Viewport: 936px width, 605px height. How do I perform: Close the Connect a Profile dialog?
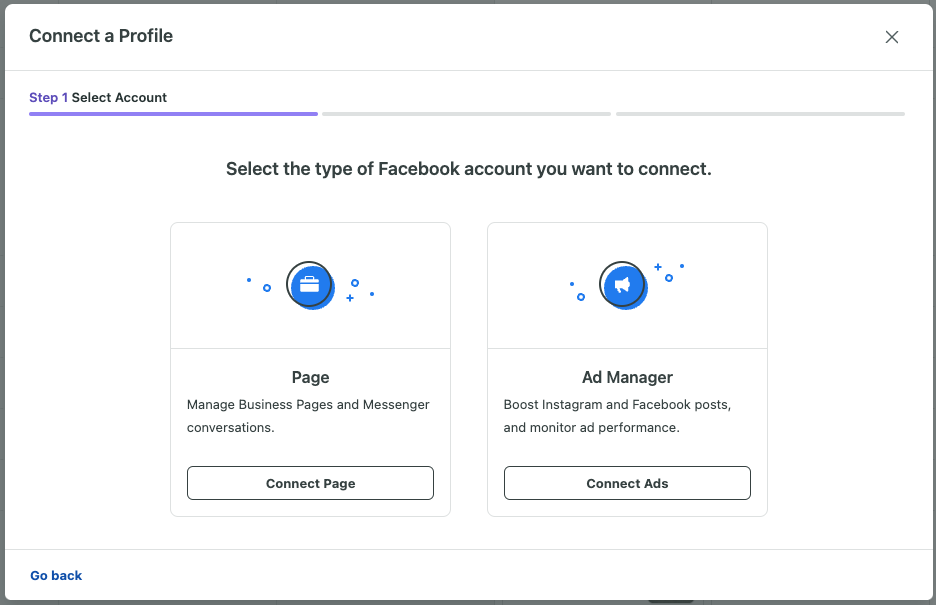[891, 36]
